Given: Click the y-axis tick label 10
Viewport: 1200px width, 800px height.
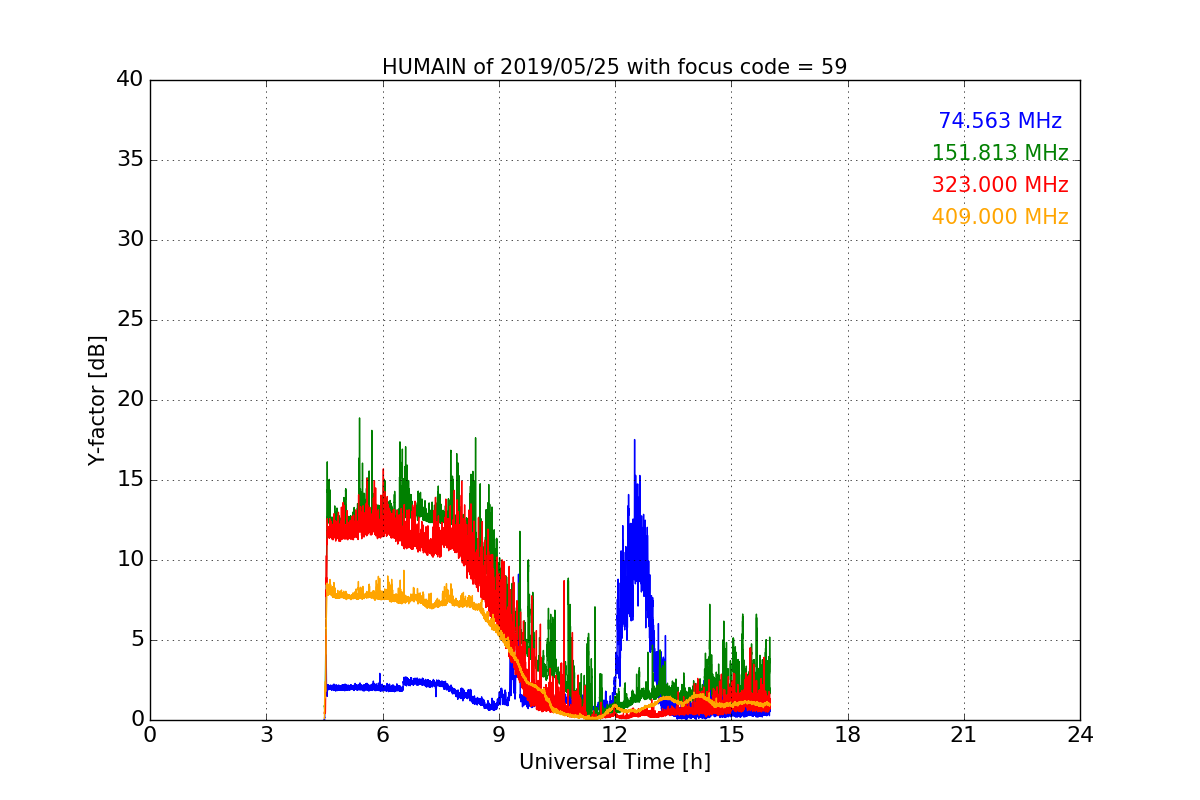Looking at the screenshot, I should coord(130,560).
